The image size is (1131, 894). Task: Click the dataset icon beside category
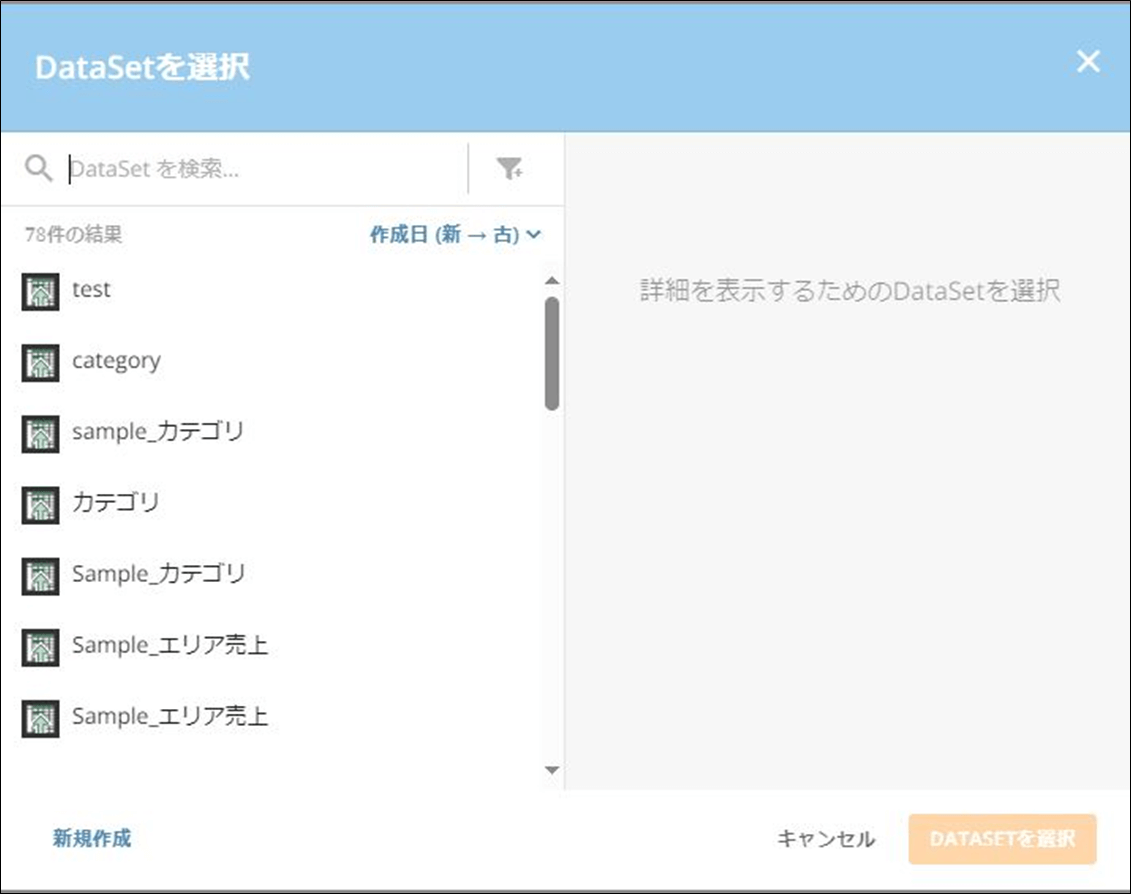[x=40, y=362]
